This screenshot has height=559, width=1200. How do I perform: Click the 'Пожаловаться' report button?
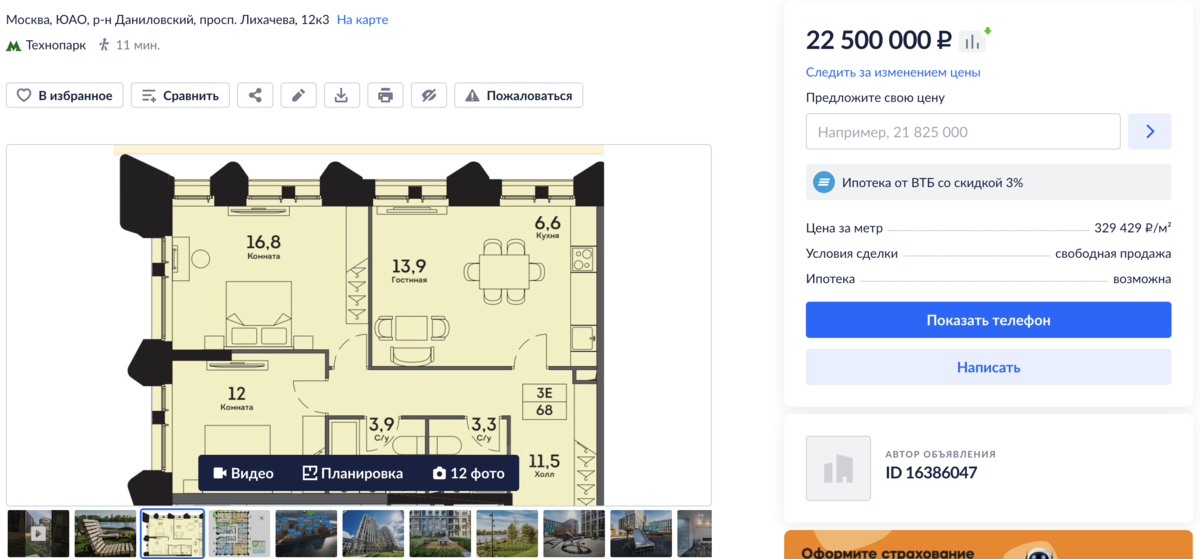click(x=518, y=96)
